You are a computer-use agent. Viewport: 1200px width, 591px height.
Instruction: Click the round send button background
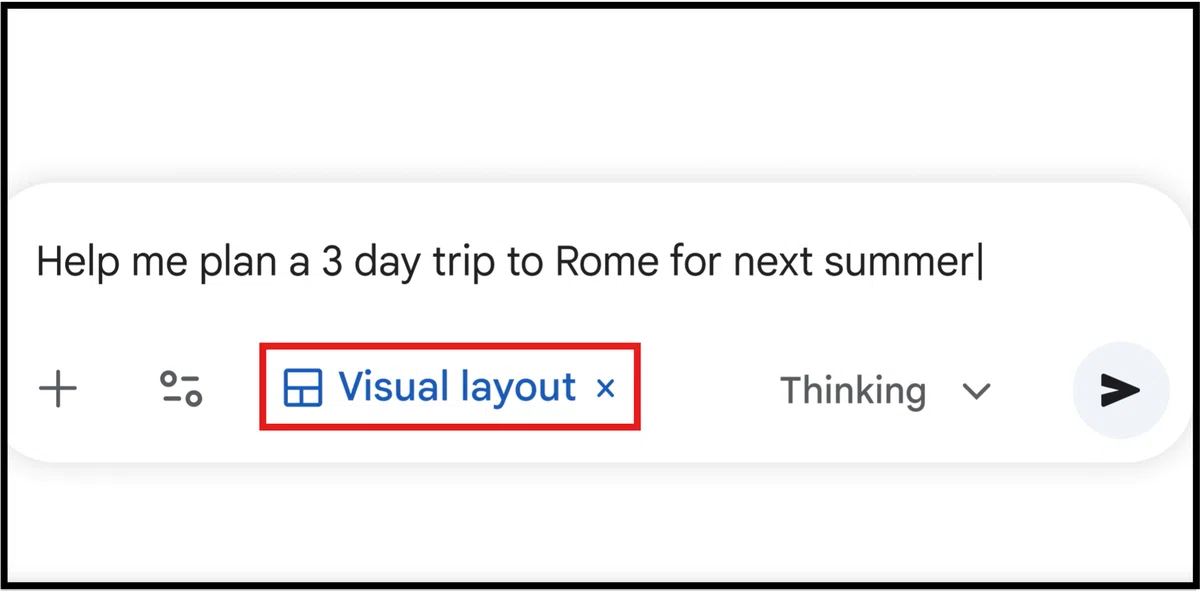(1120, 390)
